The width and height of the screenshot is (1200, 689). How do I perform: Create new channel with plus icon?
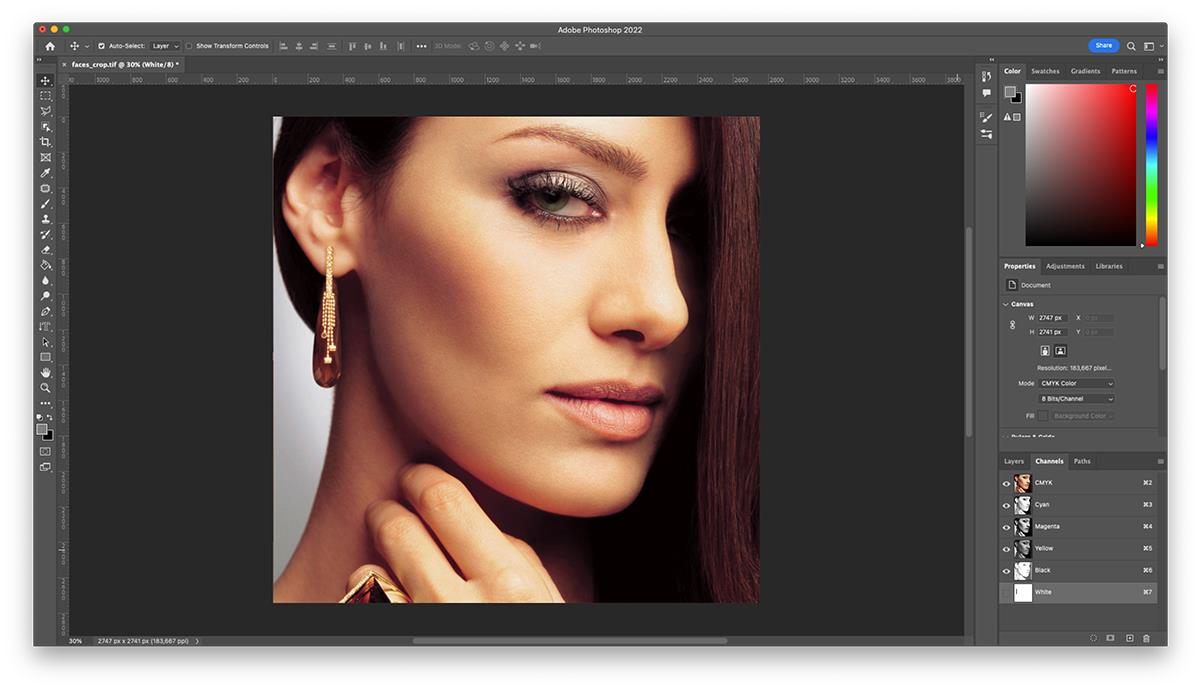pyautogui.click(x=1129, y=638)
